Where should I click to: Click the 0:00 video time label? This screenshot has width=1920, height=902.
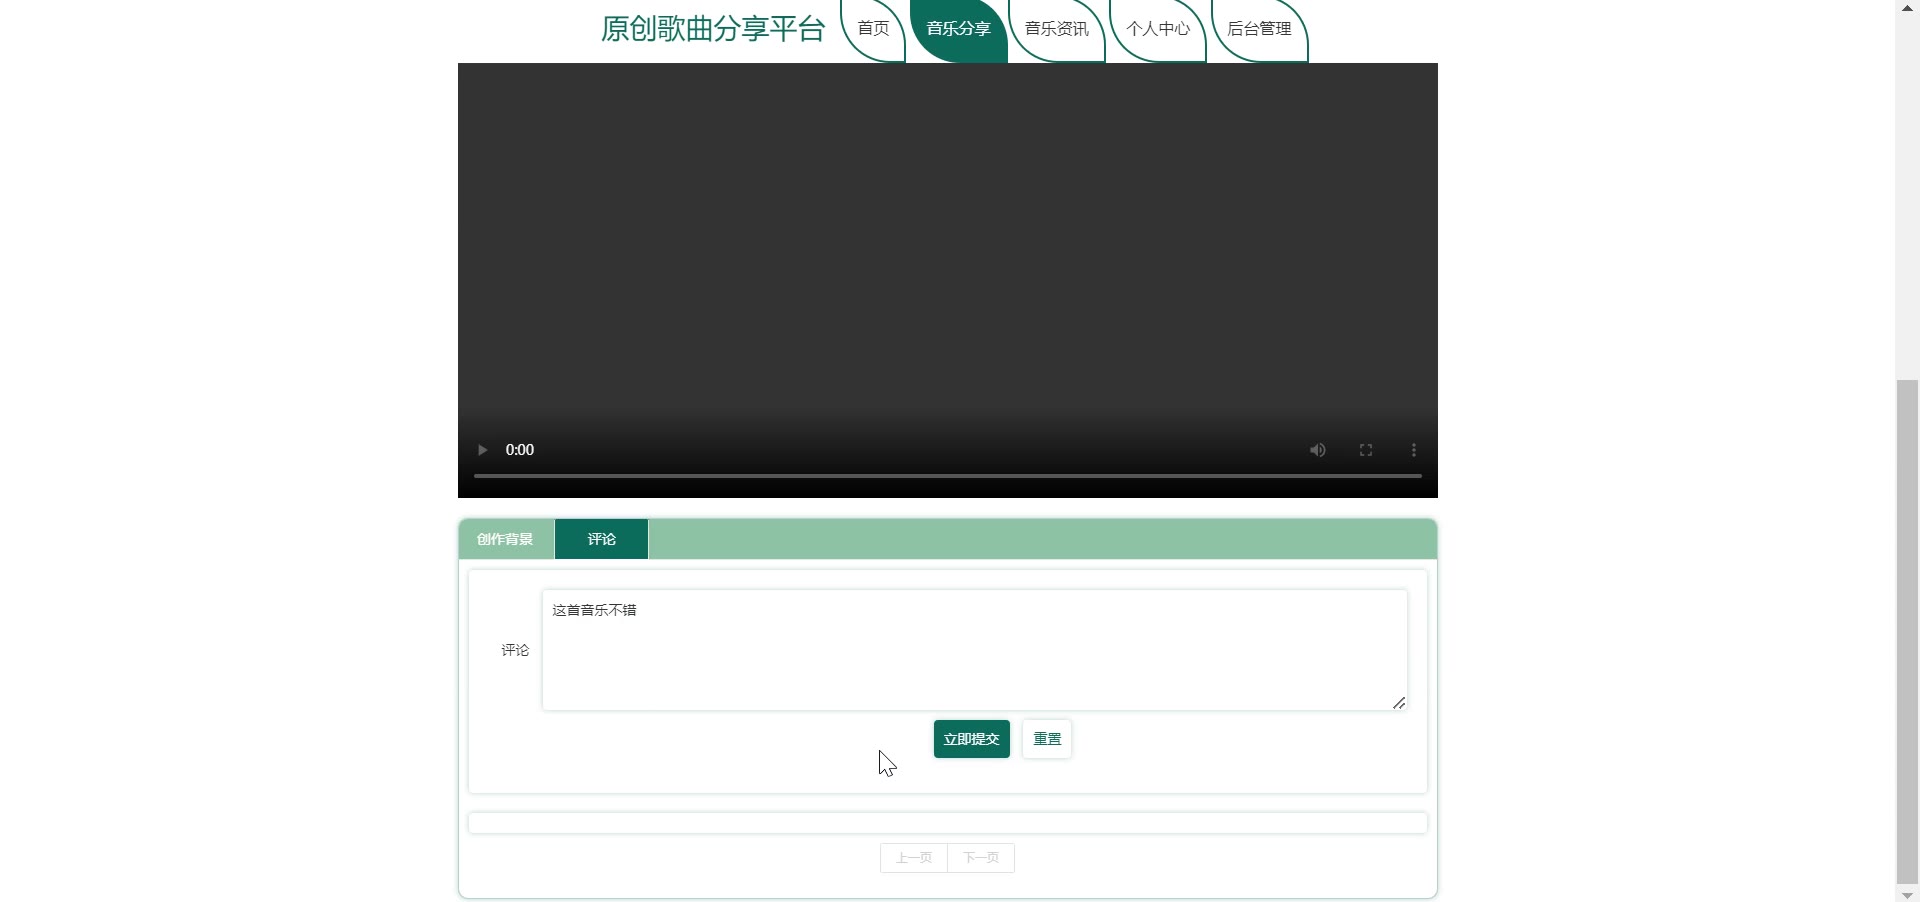point(520,450)
